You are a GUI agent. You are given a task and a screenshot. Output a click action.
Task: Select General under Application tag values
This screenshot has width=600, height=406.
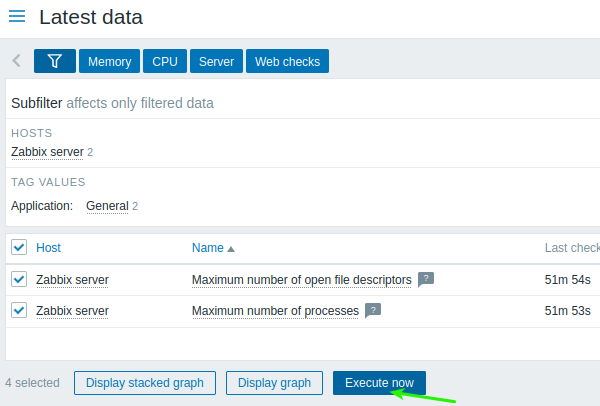108,206
